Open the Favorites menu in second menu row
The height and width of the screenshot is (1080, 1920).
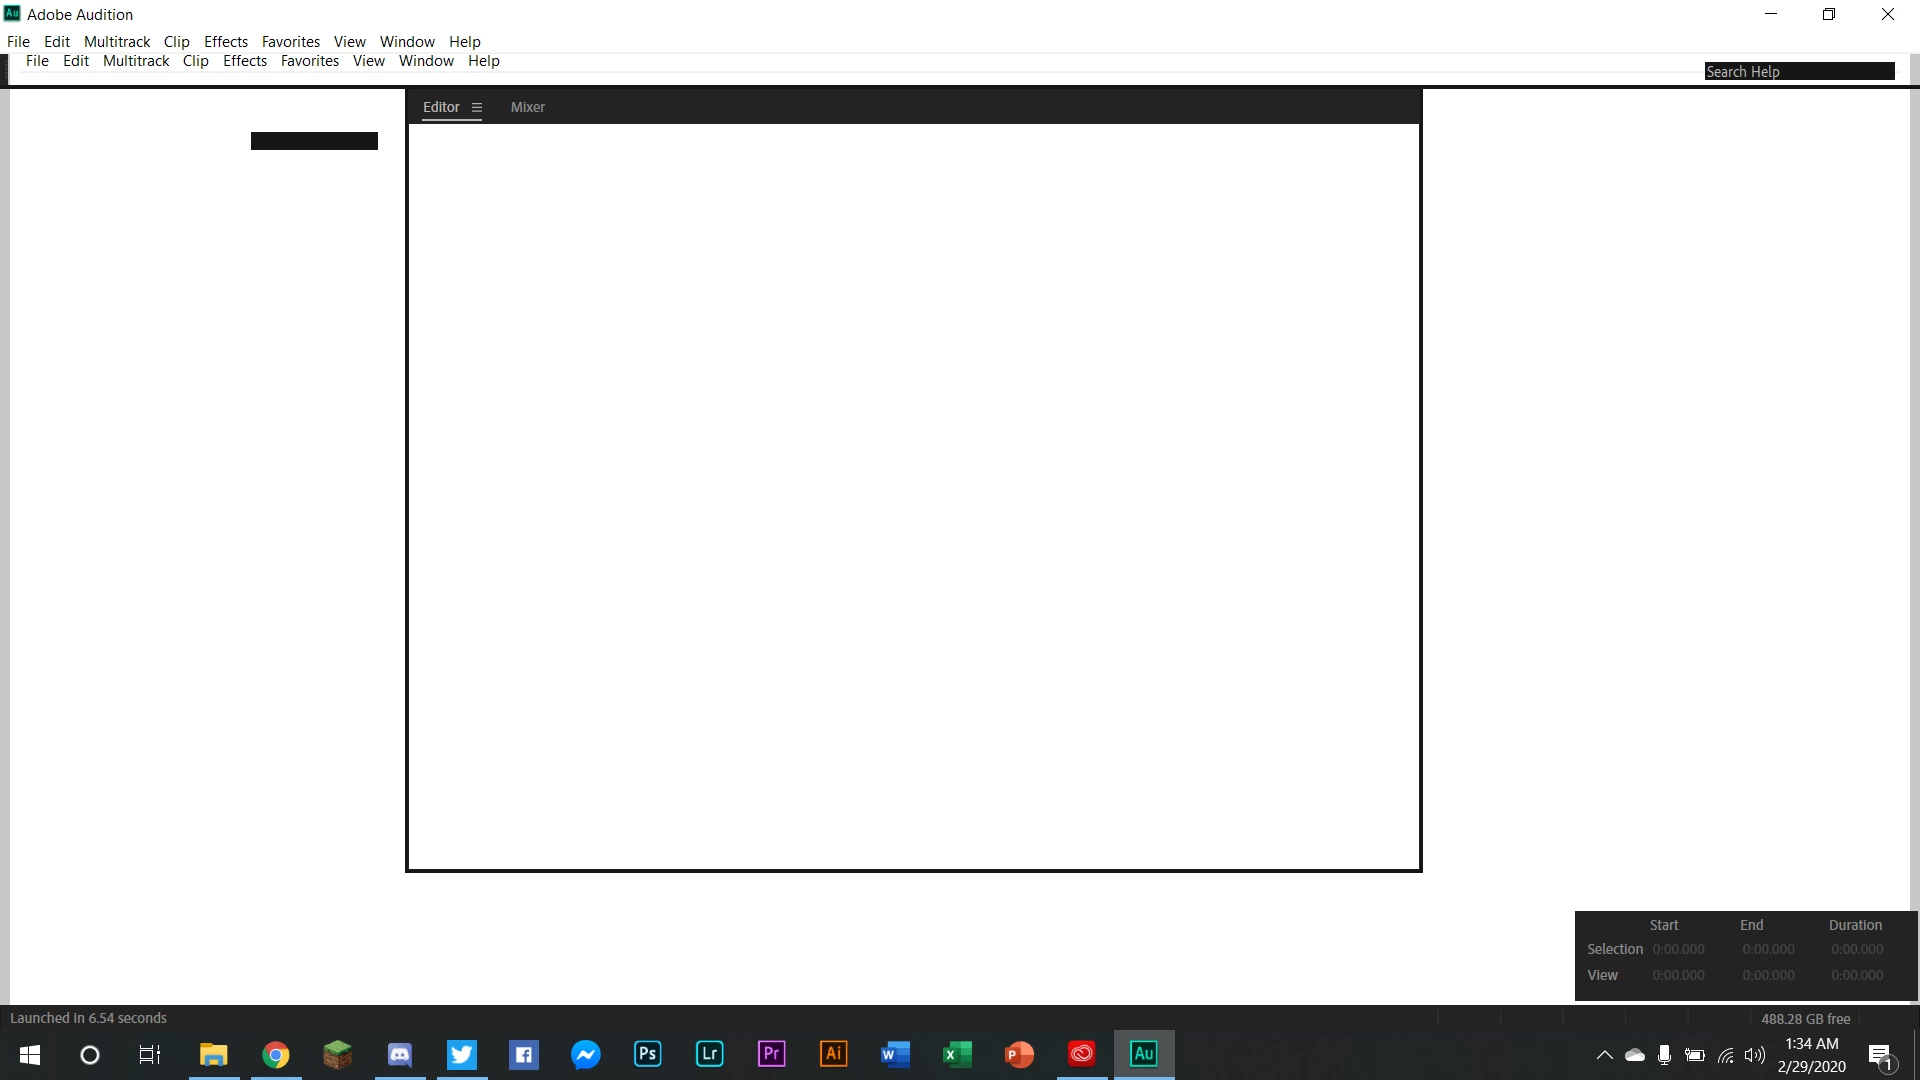click(x=310, y=61)
